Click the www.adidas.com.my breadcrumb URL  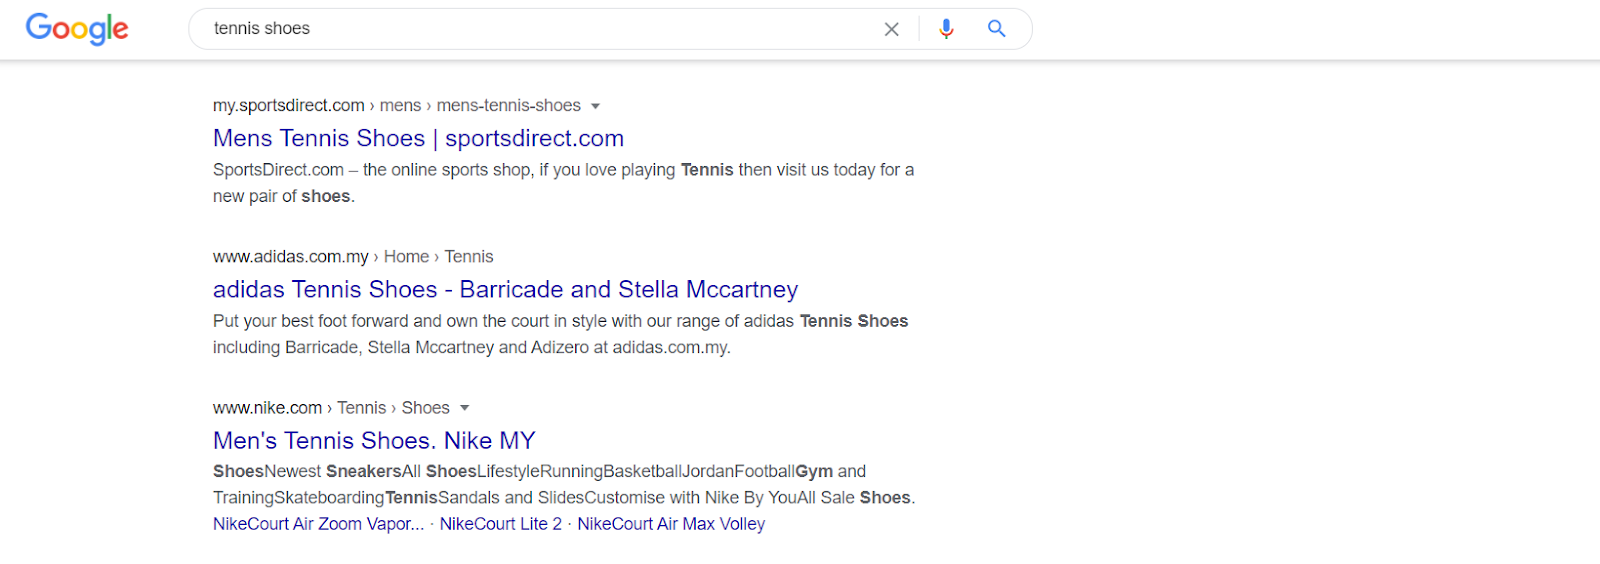pos(290,257)
